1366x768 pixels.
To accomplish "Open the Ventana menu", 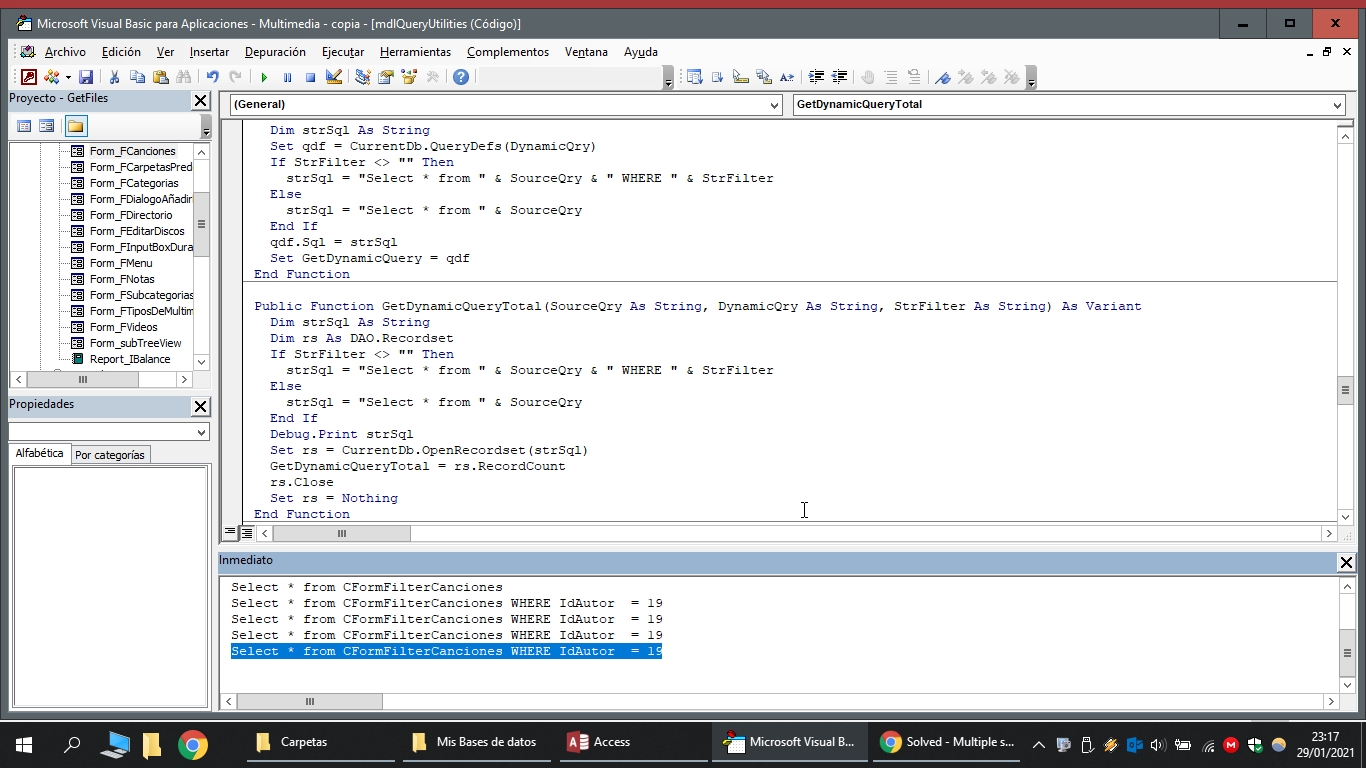I will 586,52.
